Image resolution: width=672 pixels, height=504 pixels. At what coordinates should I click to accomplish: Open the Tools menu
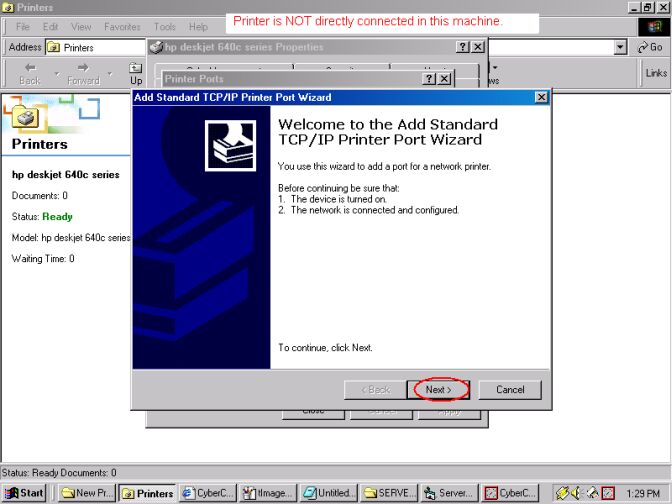pyautogui.click(x=165, y=26)
